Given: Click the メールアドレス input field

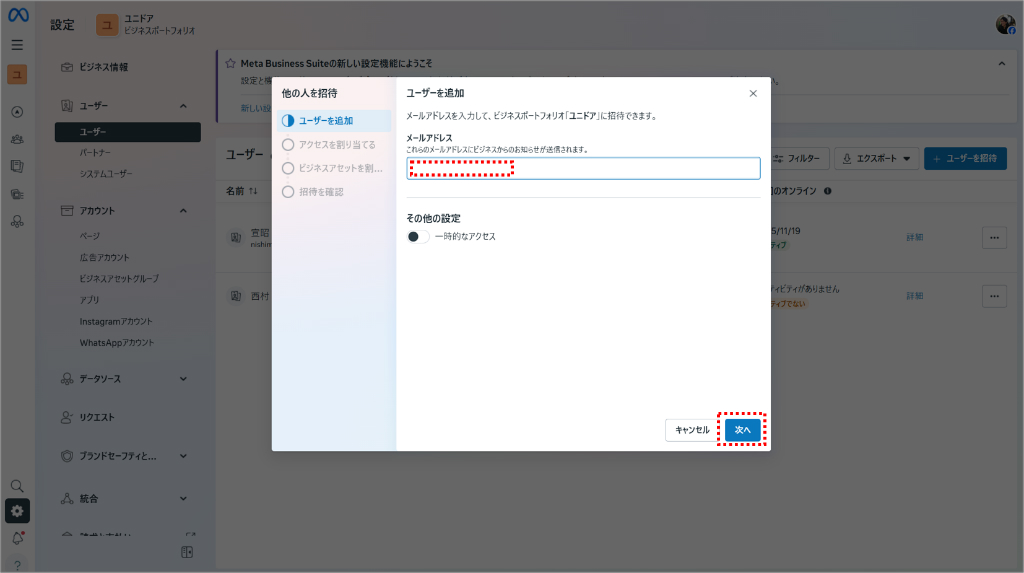Looking at the screenshot, I should 583,168.
